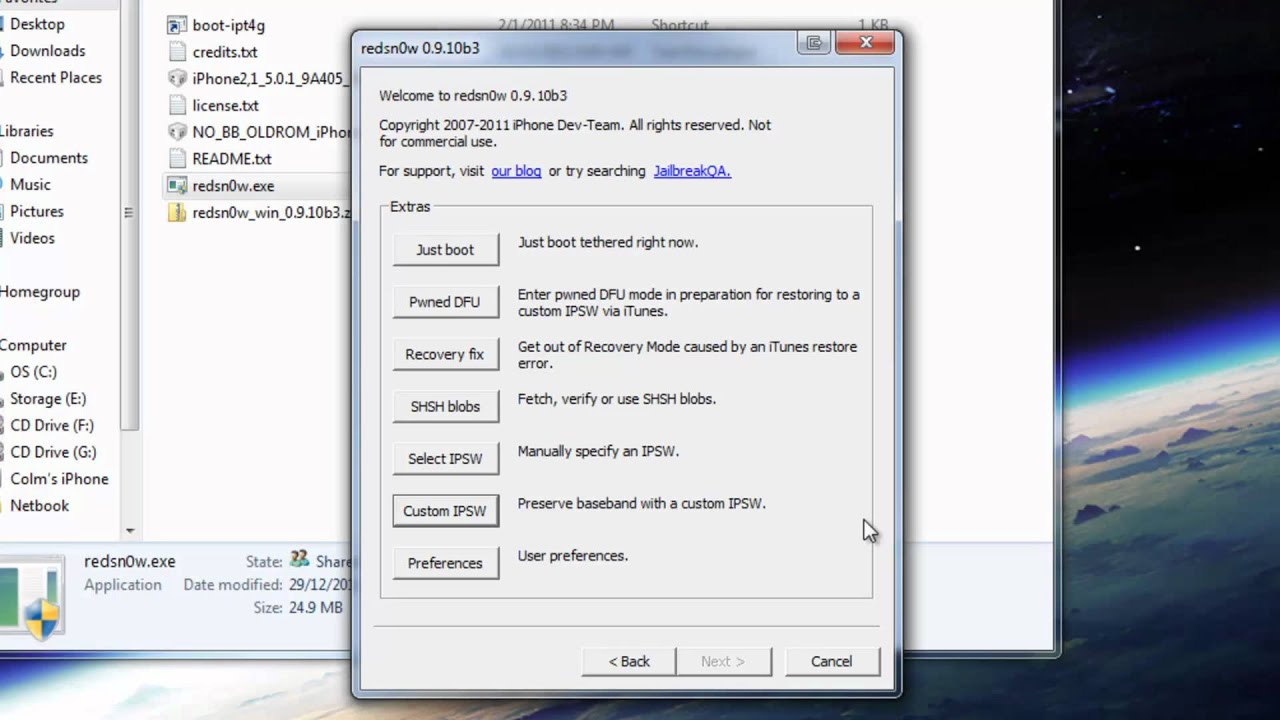Open Desktop in Explorer sidebar

(x=37, y=24)
